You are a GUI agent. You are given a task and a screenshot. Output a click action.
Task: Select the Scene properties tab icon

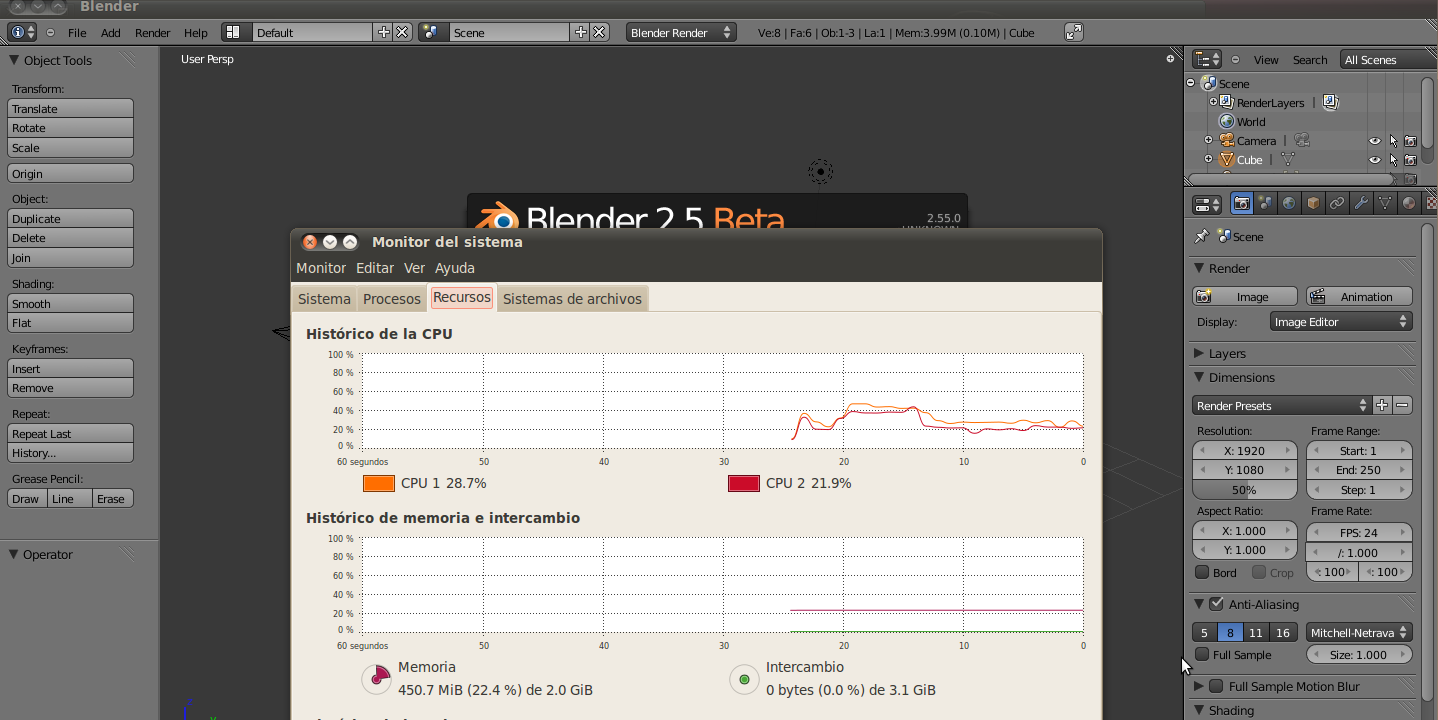pos(1266,204)
